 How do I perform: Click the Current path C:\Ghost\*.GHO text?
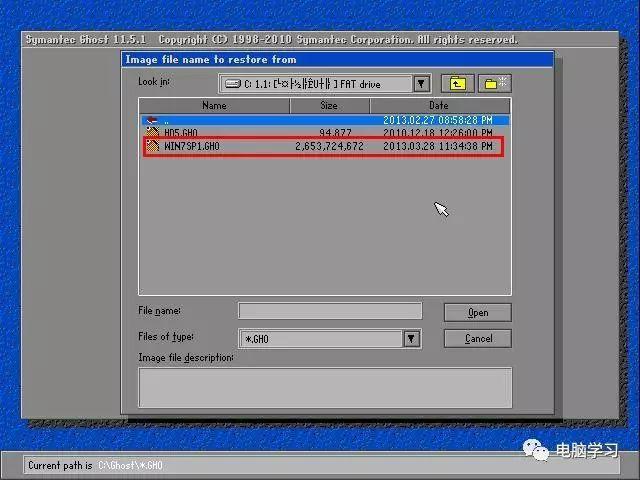(x=130, y=465)
